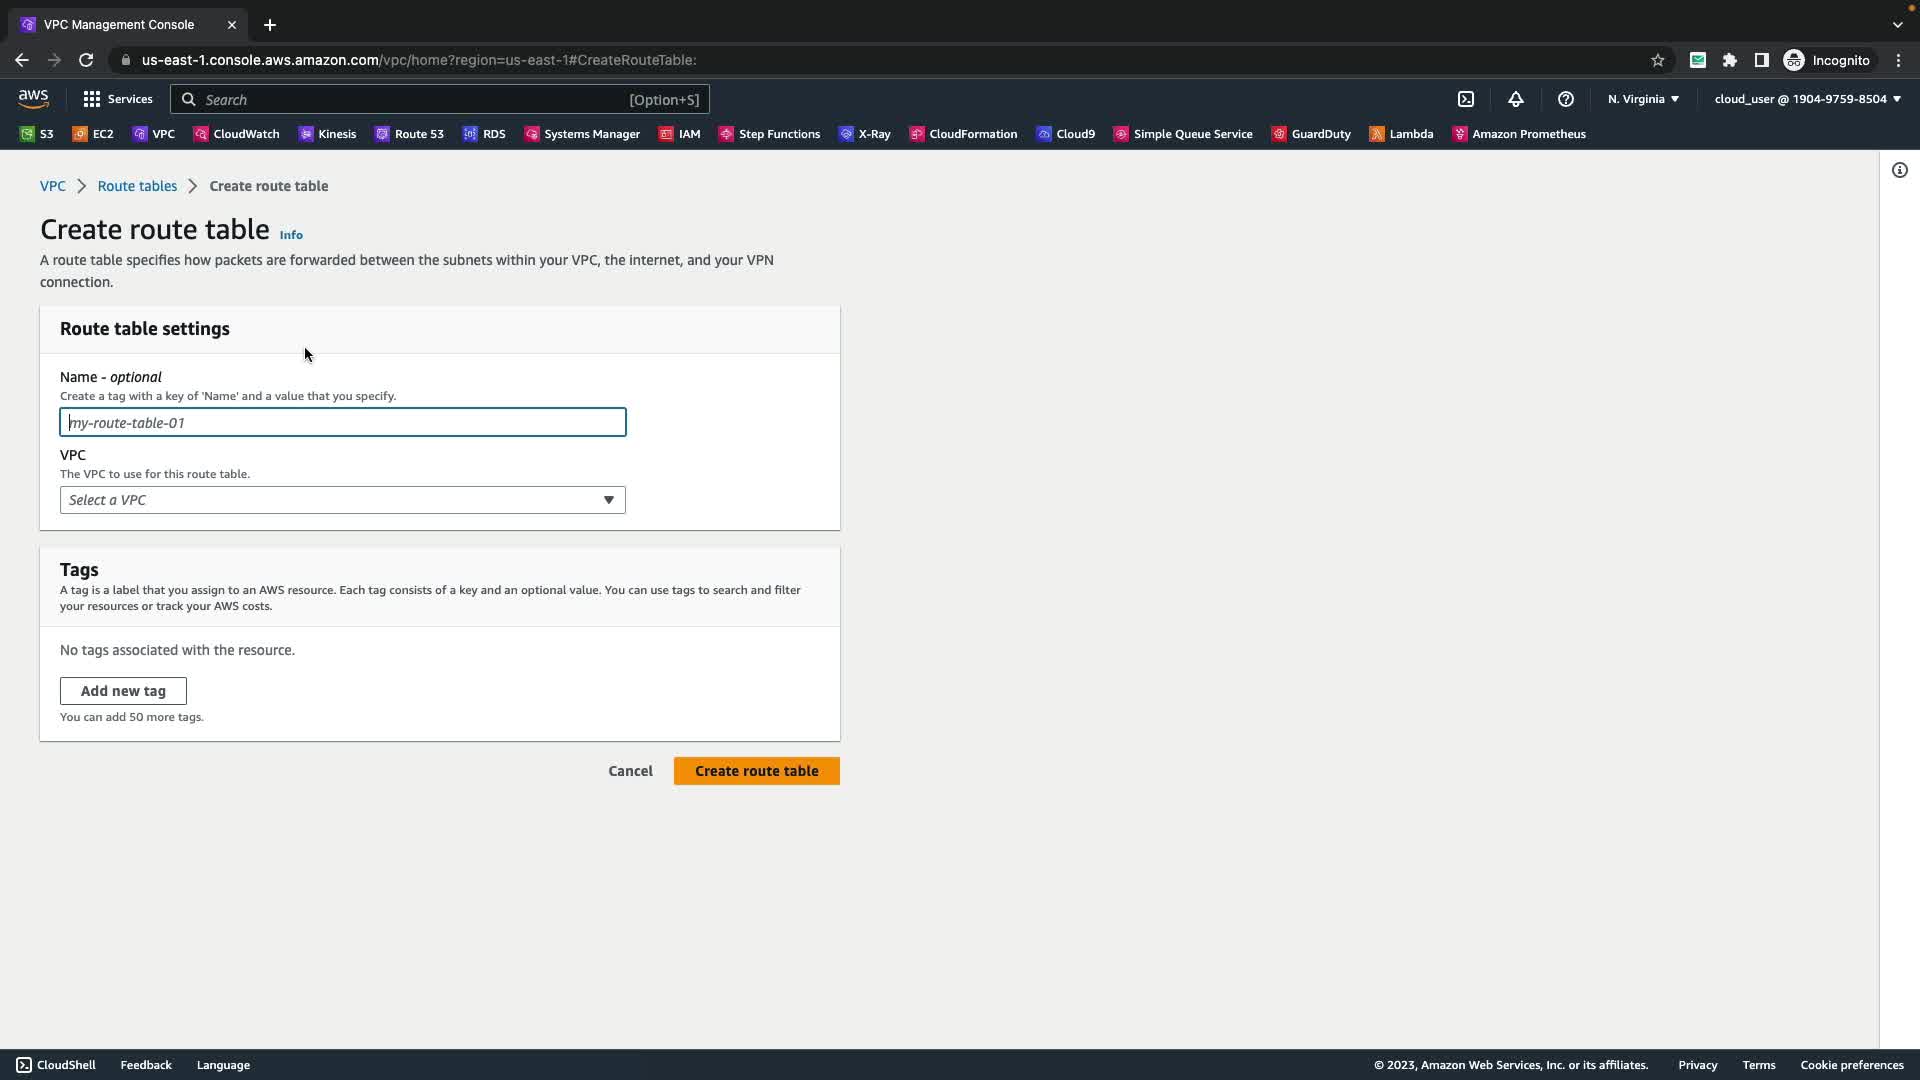Open the Lambda shortcut in favorites bar
The height and width of the screenshot is (1080, 1920).
(x=1401, y=134)
